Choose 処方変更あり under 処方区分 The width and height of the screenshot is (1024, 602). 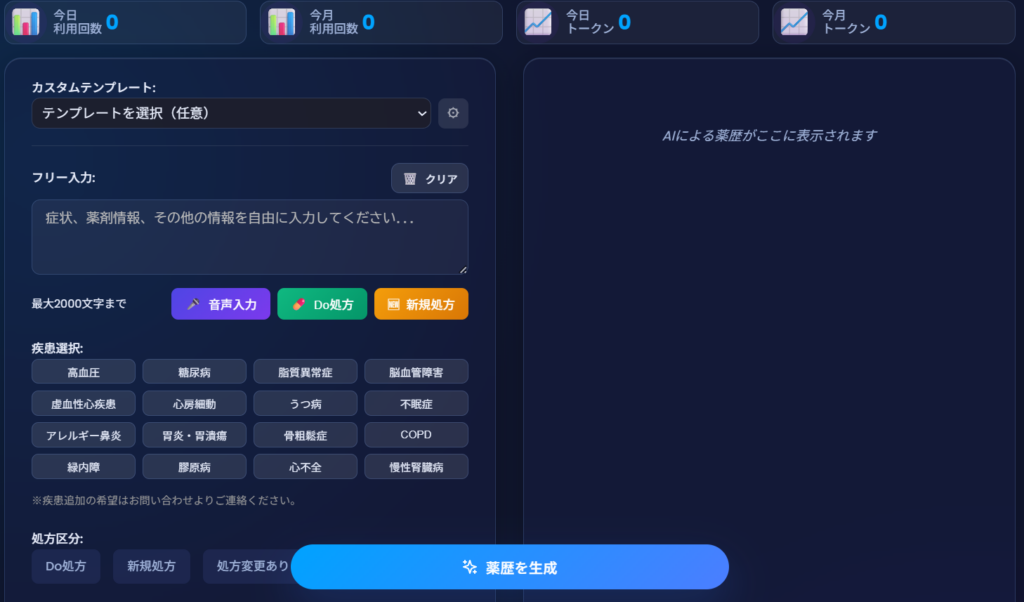point(245,566)
